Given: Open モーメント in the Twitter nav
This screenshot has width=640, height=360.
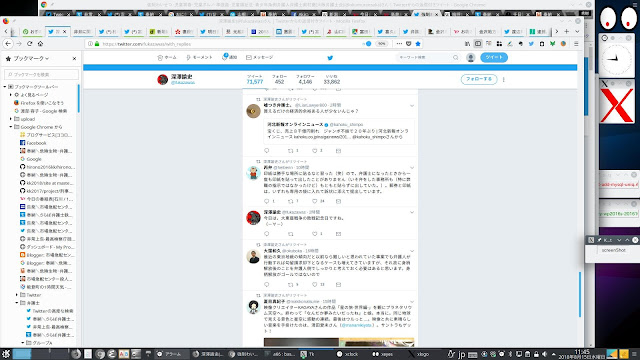Looking at the screenshot, I should pos(199,58).
